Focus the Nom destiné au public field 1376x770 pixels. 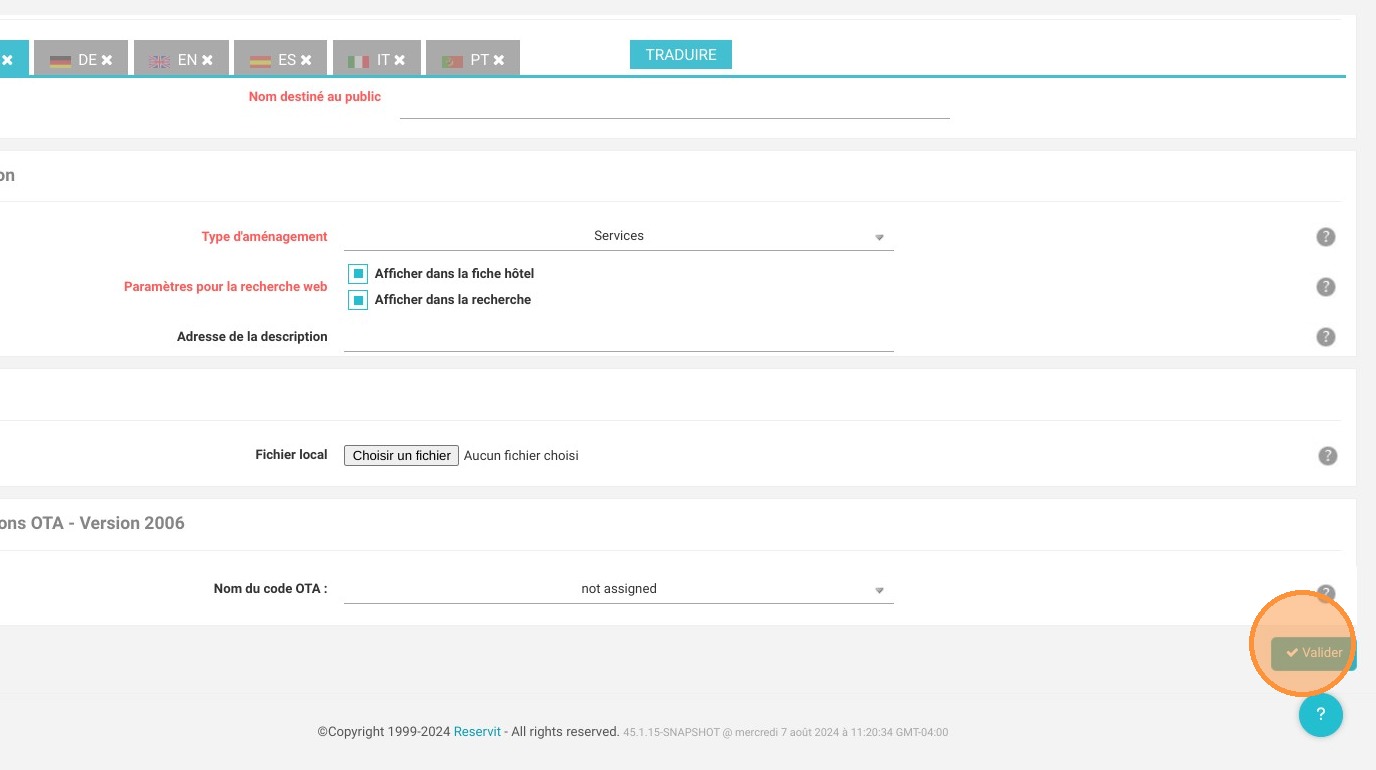(674, 103)
